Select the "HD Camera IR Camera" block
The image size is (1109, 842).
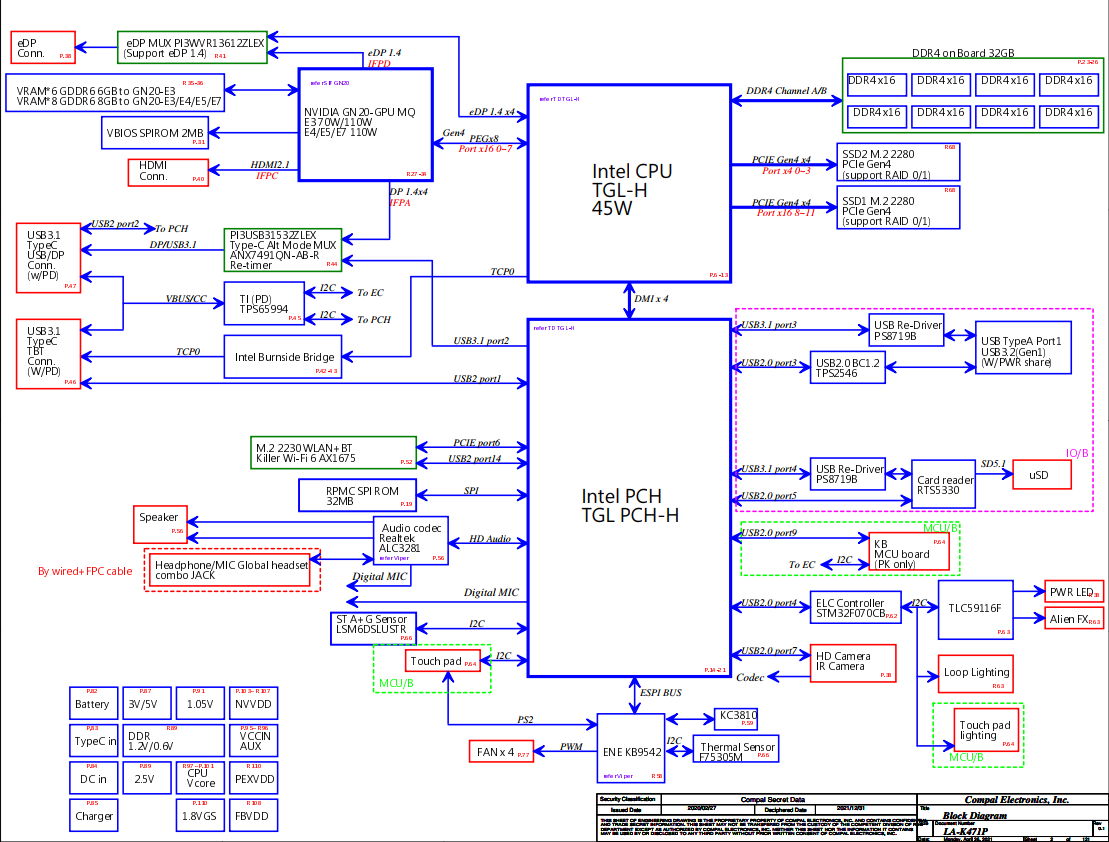tap(853, 663)
